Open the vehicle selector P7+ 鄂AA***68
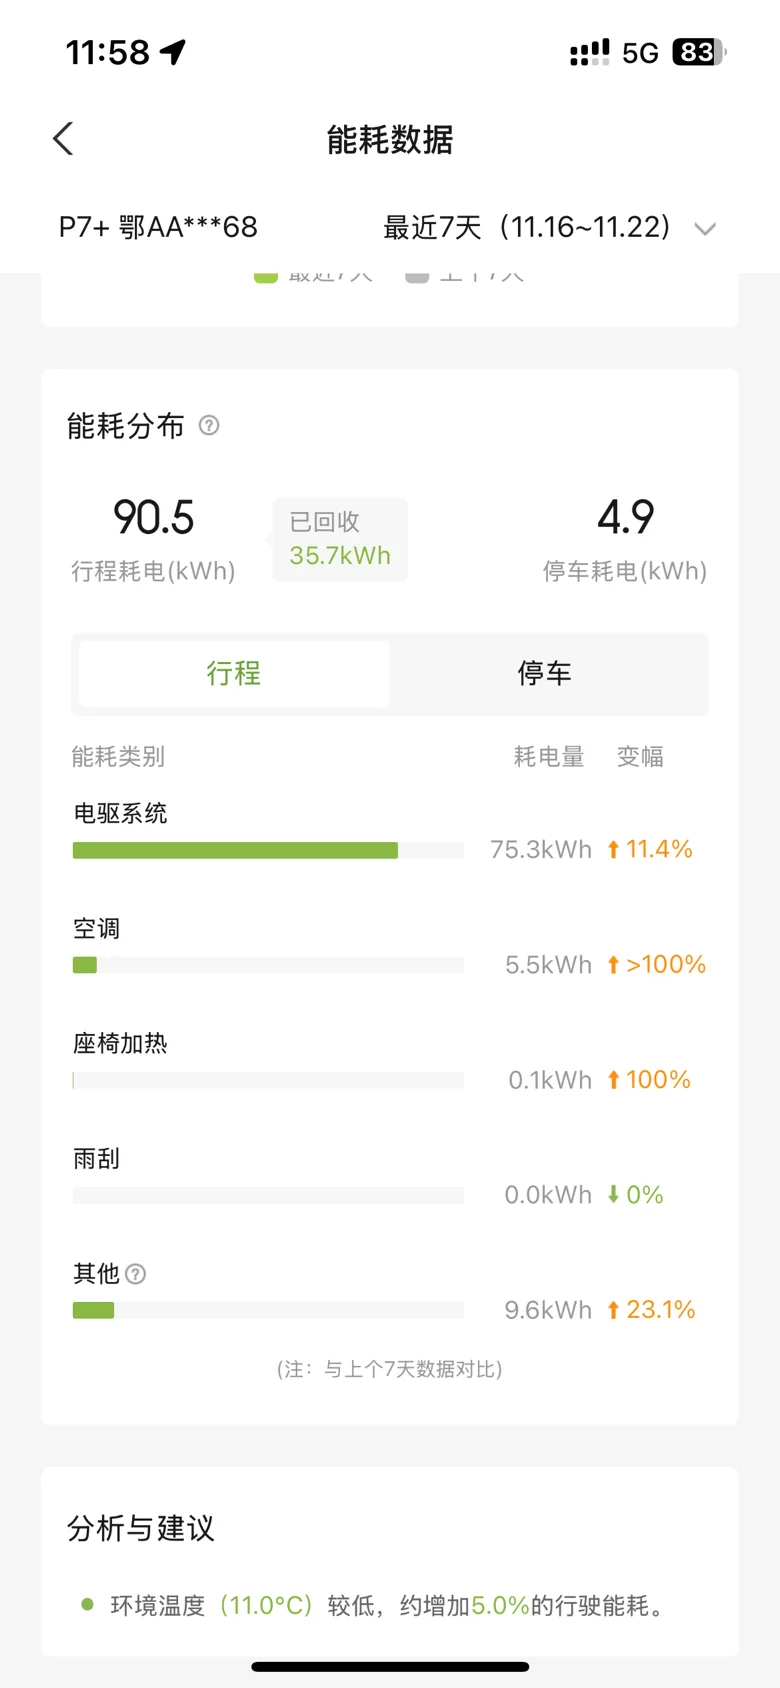The image size is (780, 1688). [x=158, y=228]
